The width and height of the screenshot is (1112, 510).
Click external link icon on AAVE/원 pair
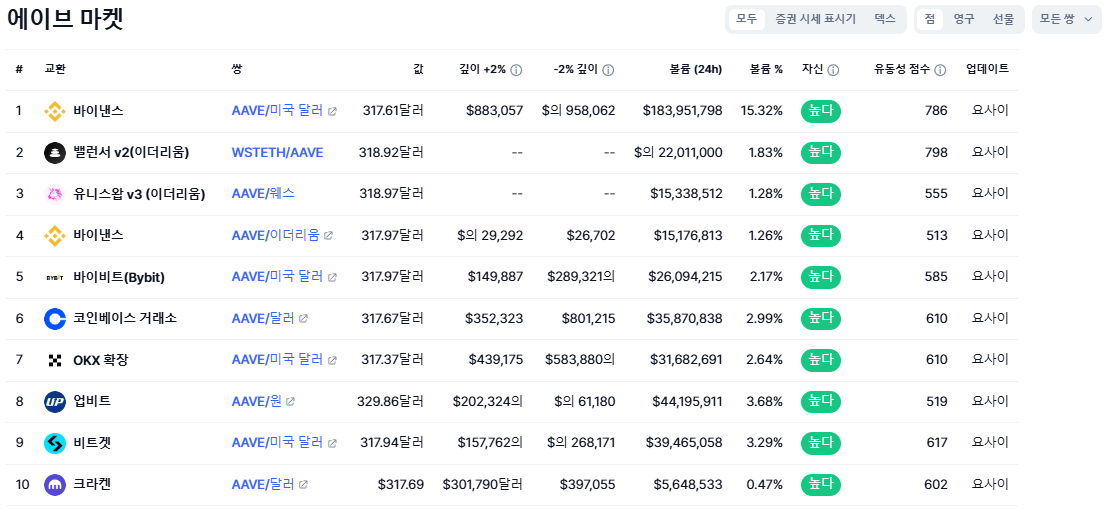pos(290,401)
